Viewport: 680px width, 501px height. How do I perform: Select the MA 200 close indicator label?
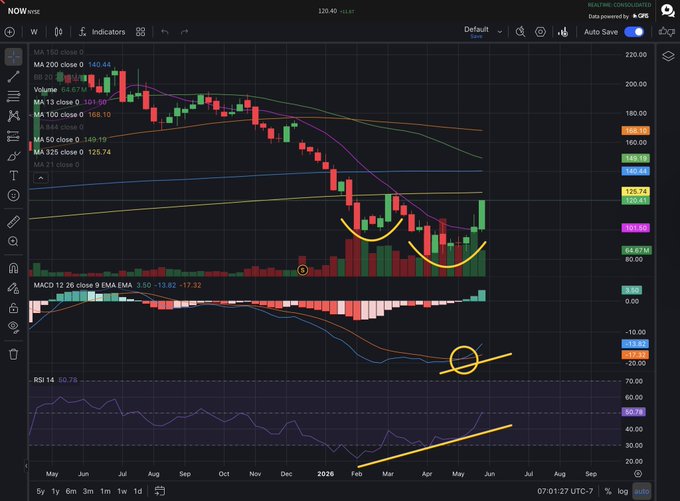[59, 65]
